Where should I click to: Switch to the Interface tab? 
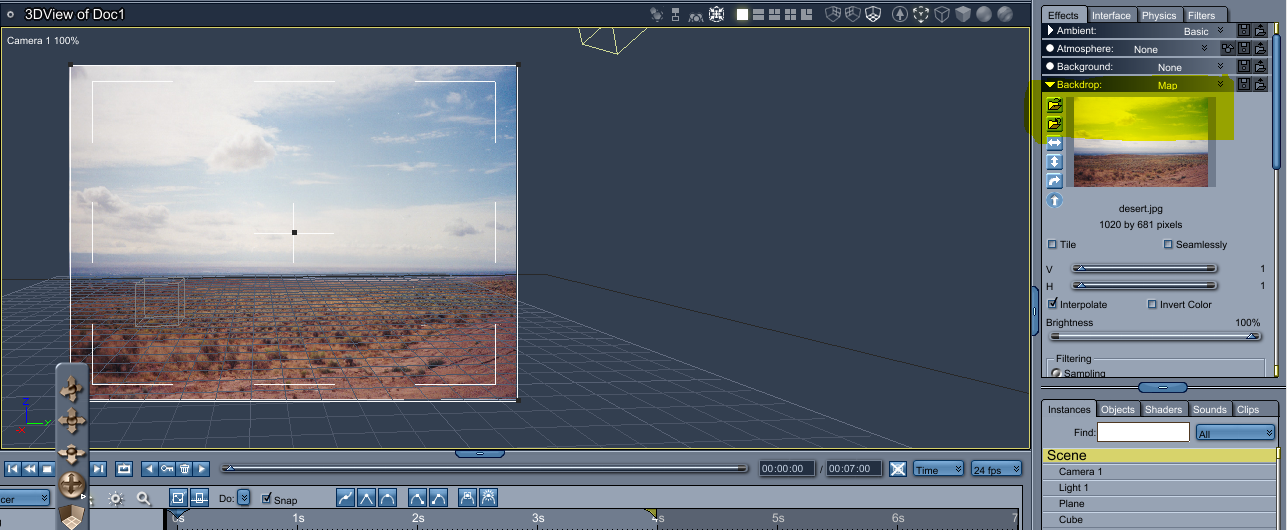click(1111, 15)
